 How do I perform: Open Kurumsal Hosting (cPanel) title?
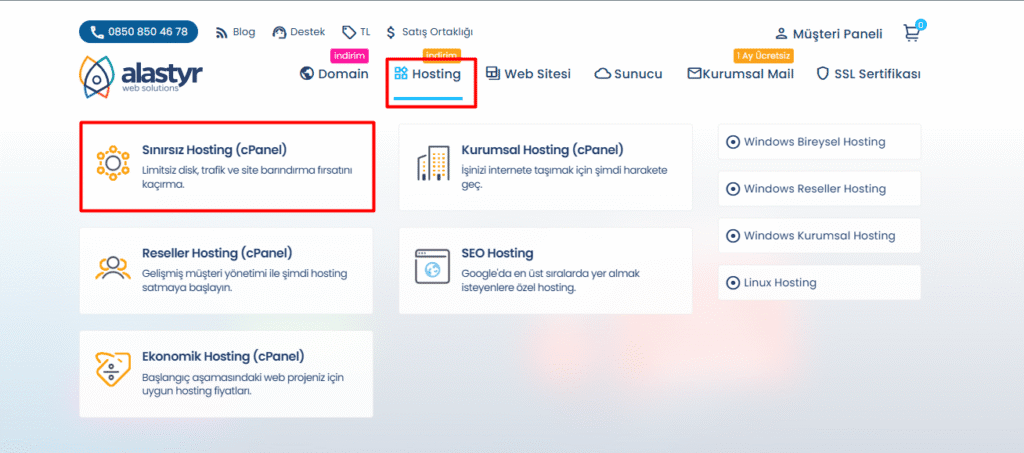(x=543, y=150)
